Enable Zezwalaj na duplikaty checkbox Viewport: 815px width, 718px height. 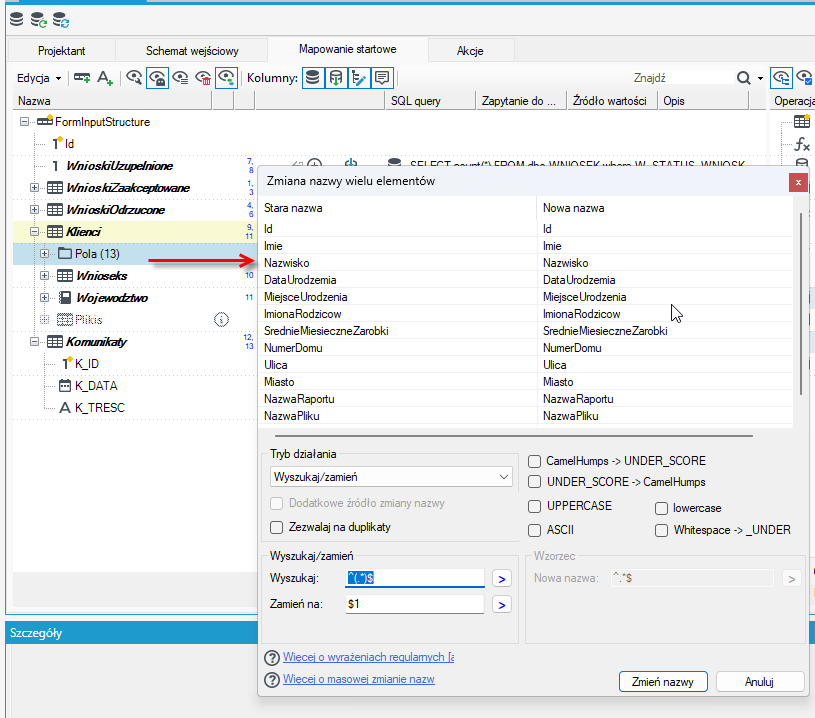coord(277,527)
